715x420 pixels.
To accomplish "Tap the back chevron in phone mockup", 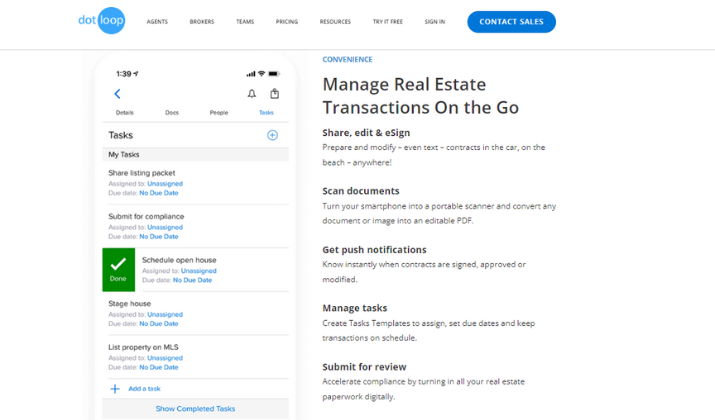I will point(117,94).
